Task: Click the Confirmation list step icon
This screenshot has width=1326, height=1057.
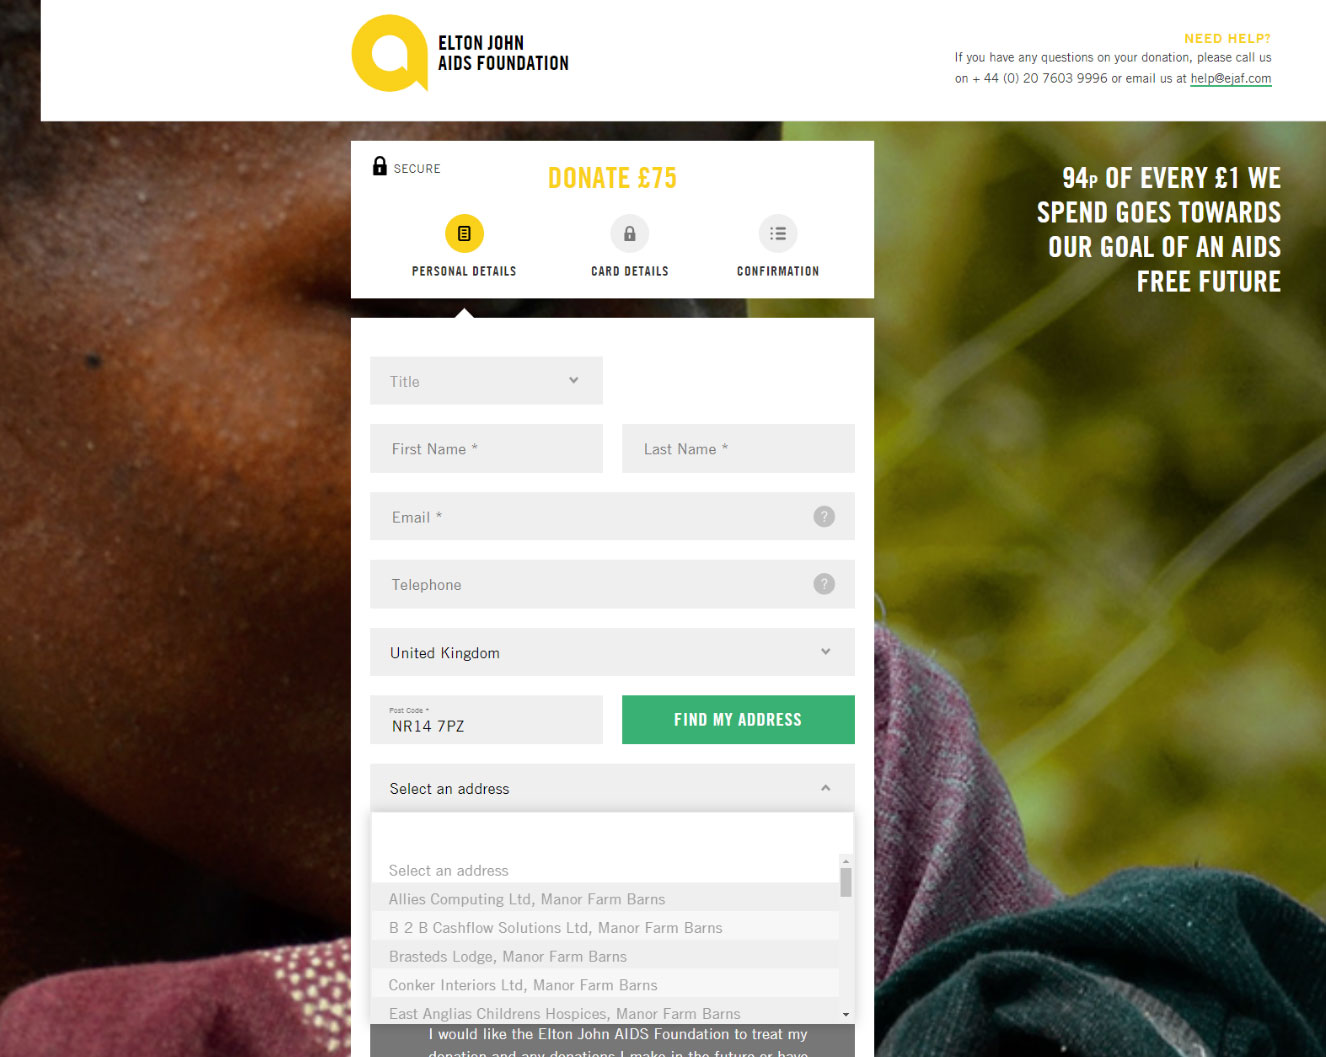Action: 778,233
